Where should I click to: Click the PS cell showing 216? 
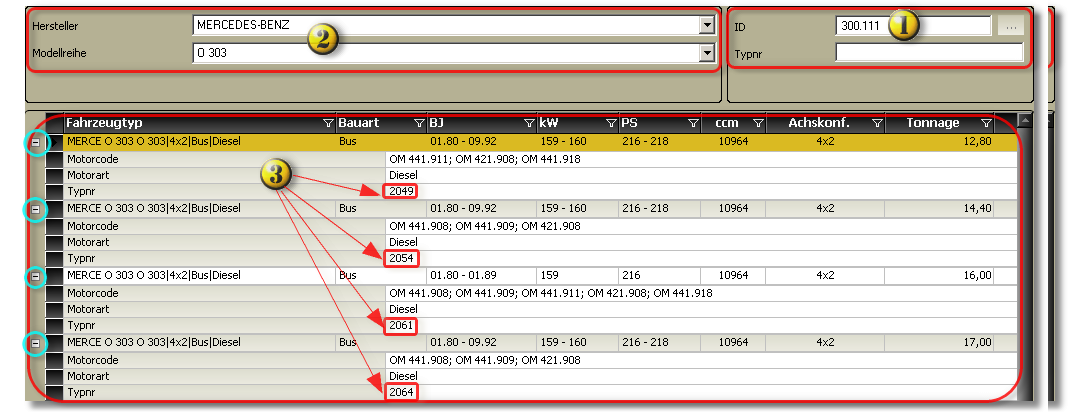(659, 276)
